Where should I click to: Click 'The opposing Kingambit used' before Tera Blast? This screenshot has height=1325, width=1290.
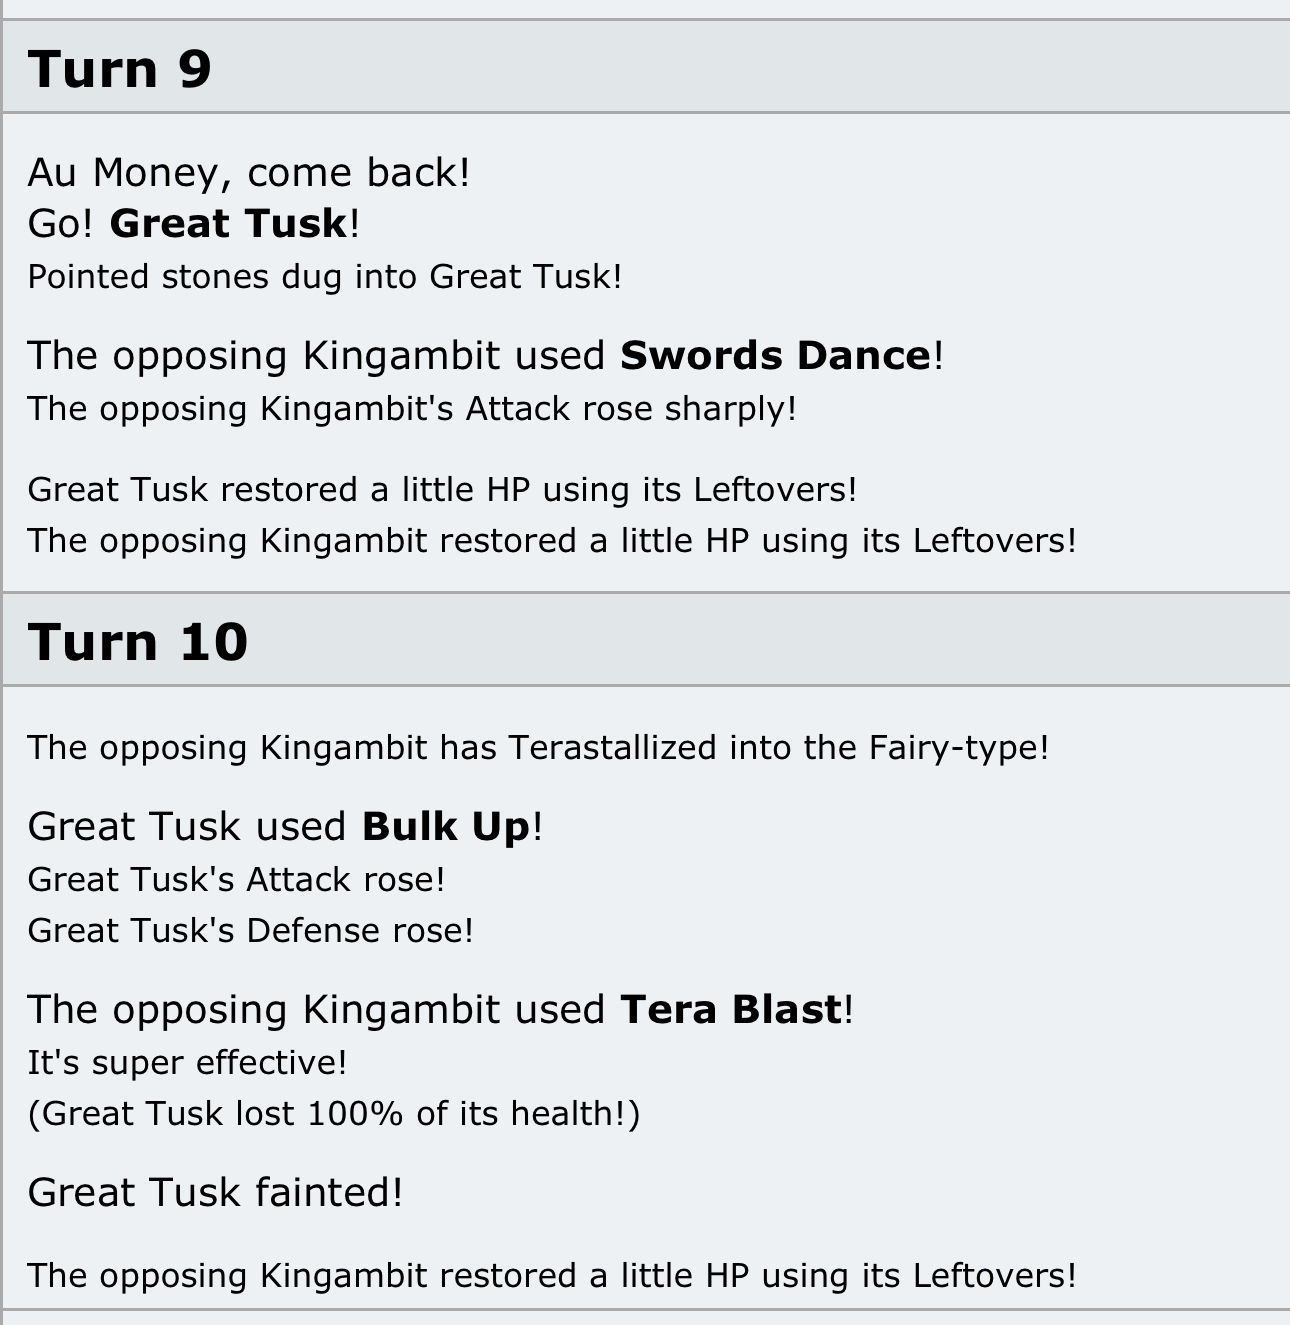tap(315, 1010)
